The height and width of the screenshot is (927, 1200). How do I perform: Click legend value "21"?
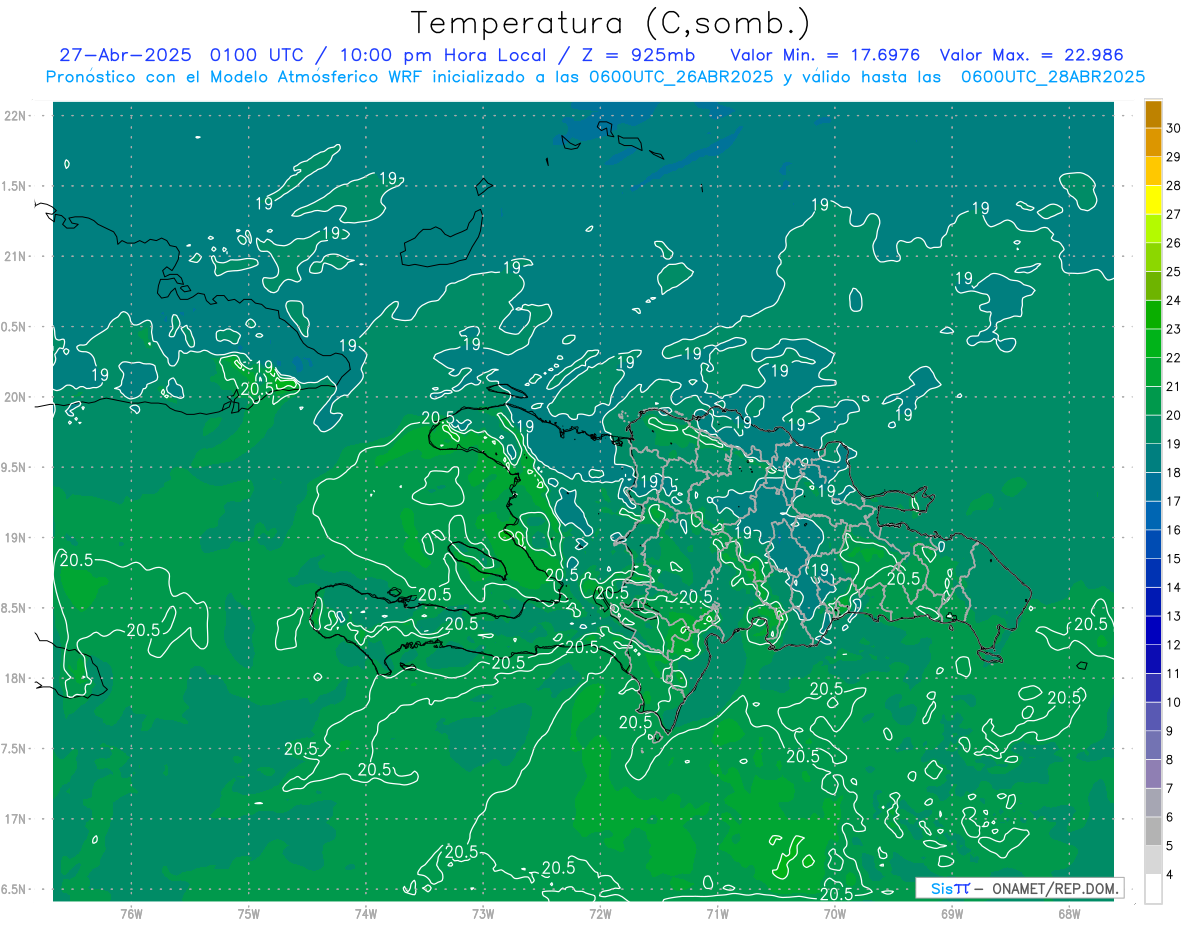(x=1174, y=386)
